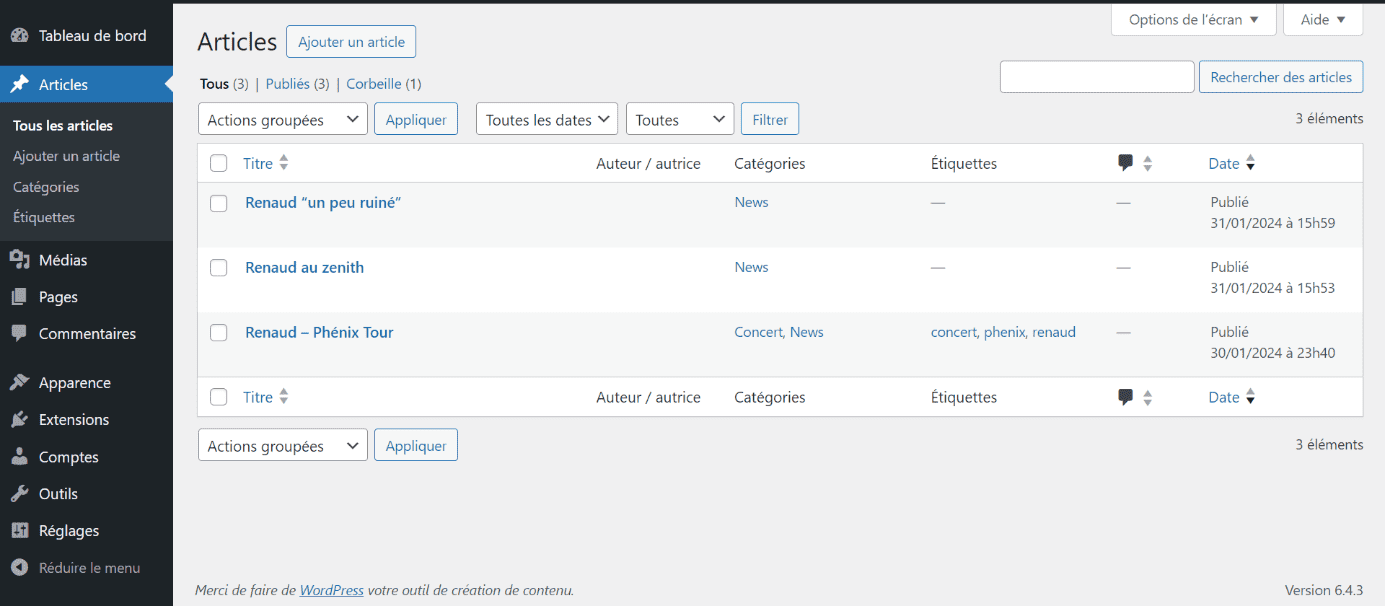Click the Articles pushpin icon in sidebar
This screenshot has height=606, width=1385.
pos(19,85)
